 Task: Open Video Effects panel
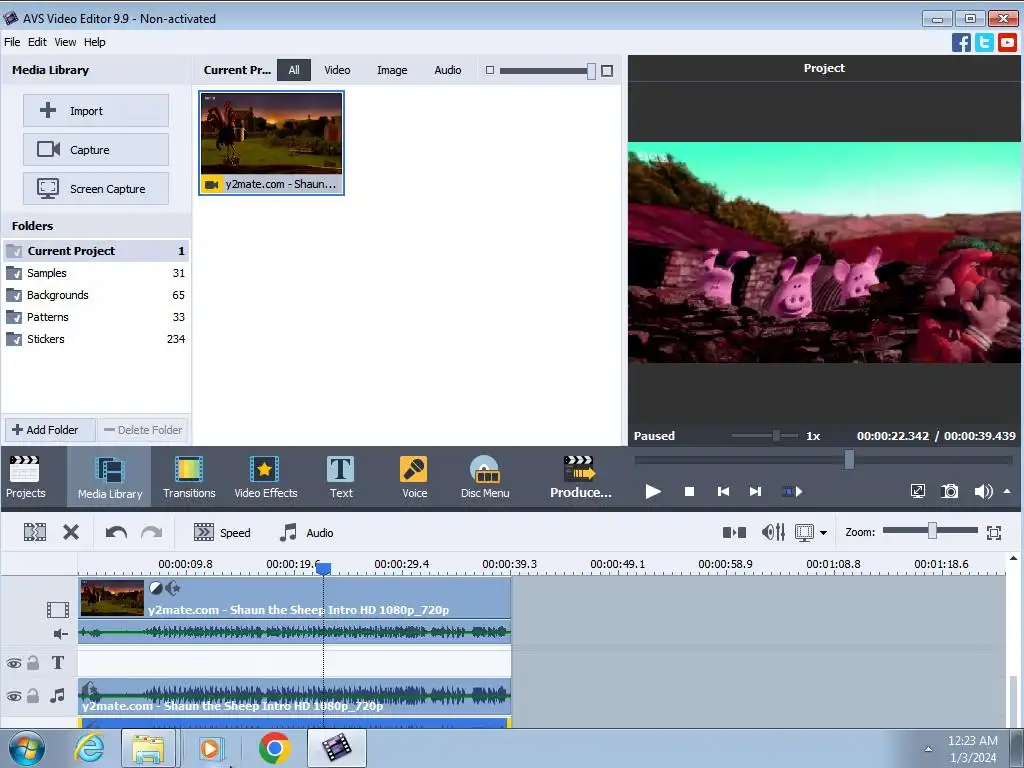[265, 477]
